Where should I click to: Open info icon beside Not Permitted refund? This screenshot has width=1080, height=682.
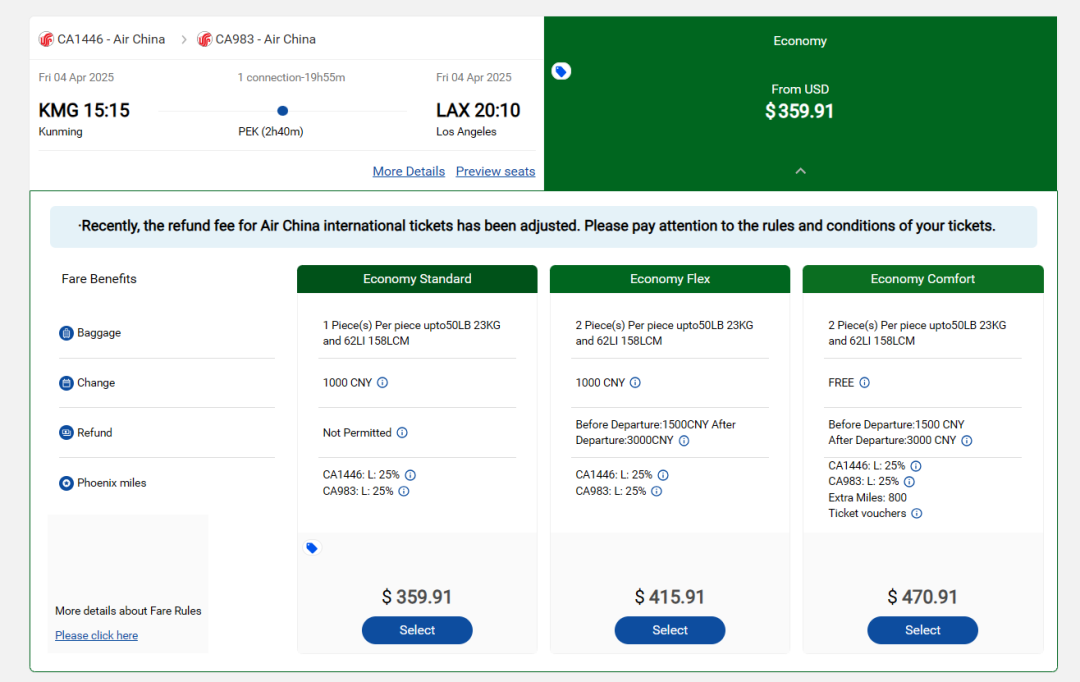pyautogui.click(x=402, y=433)
